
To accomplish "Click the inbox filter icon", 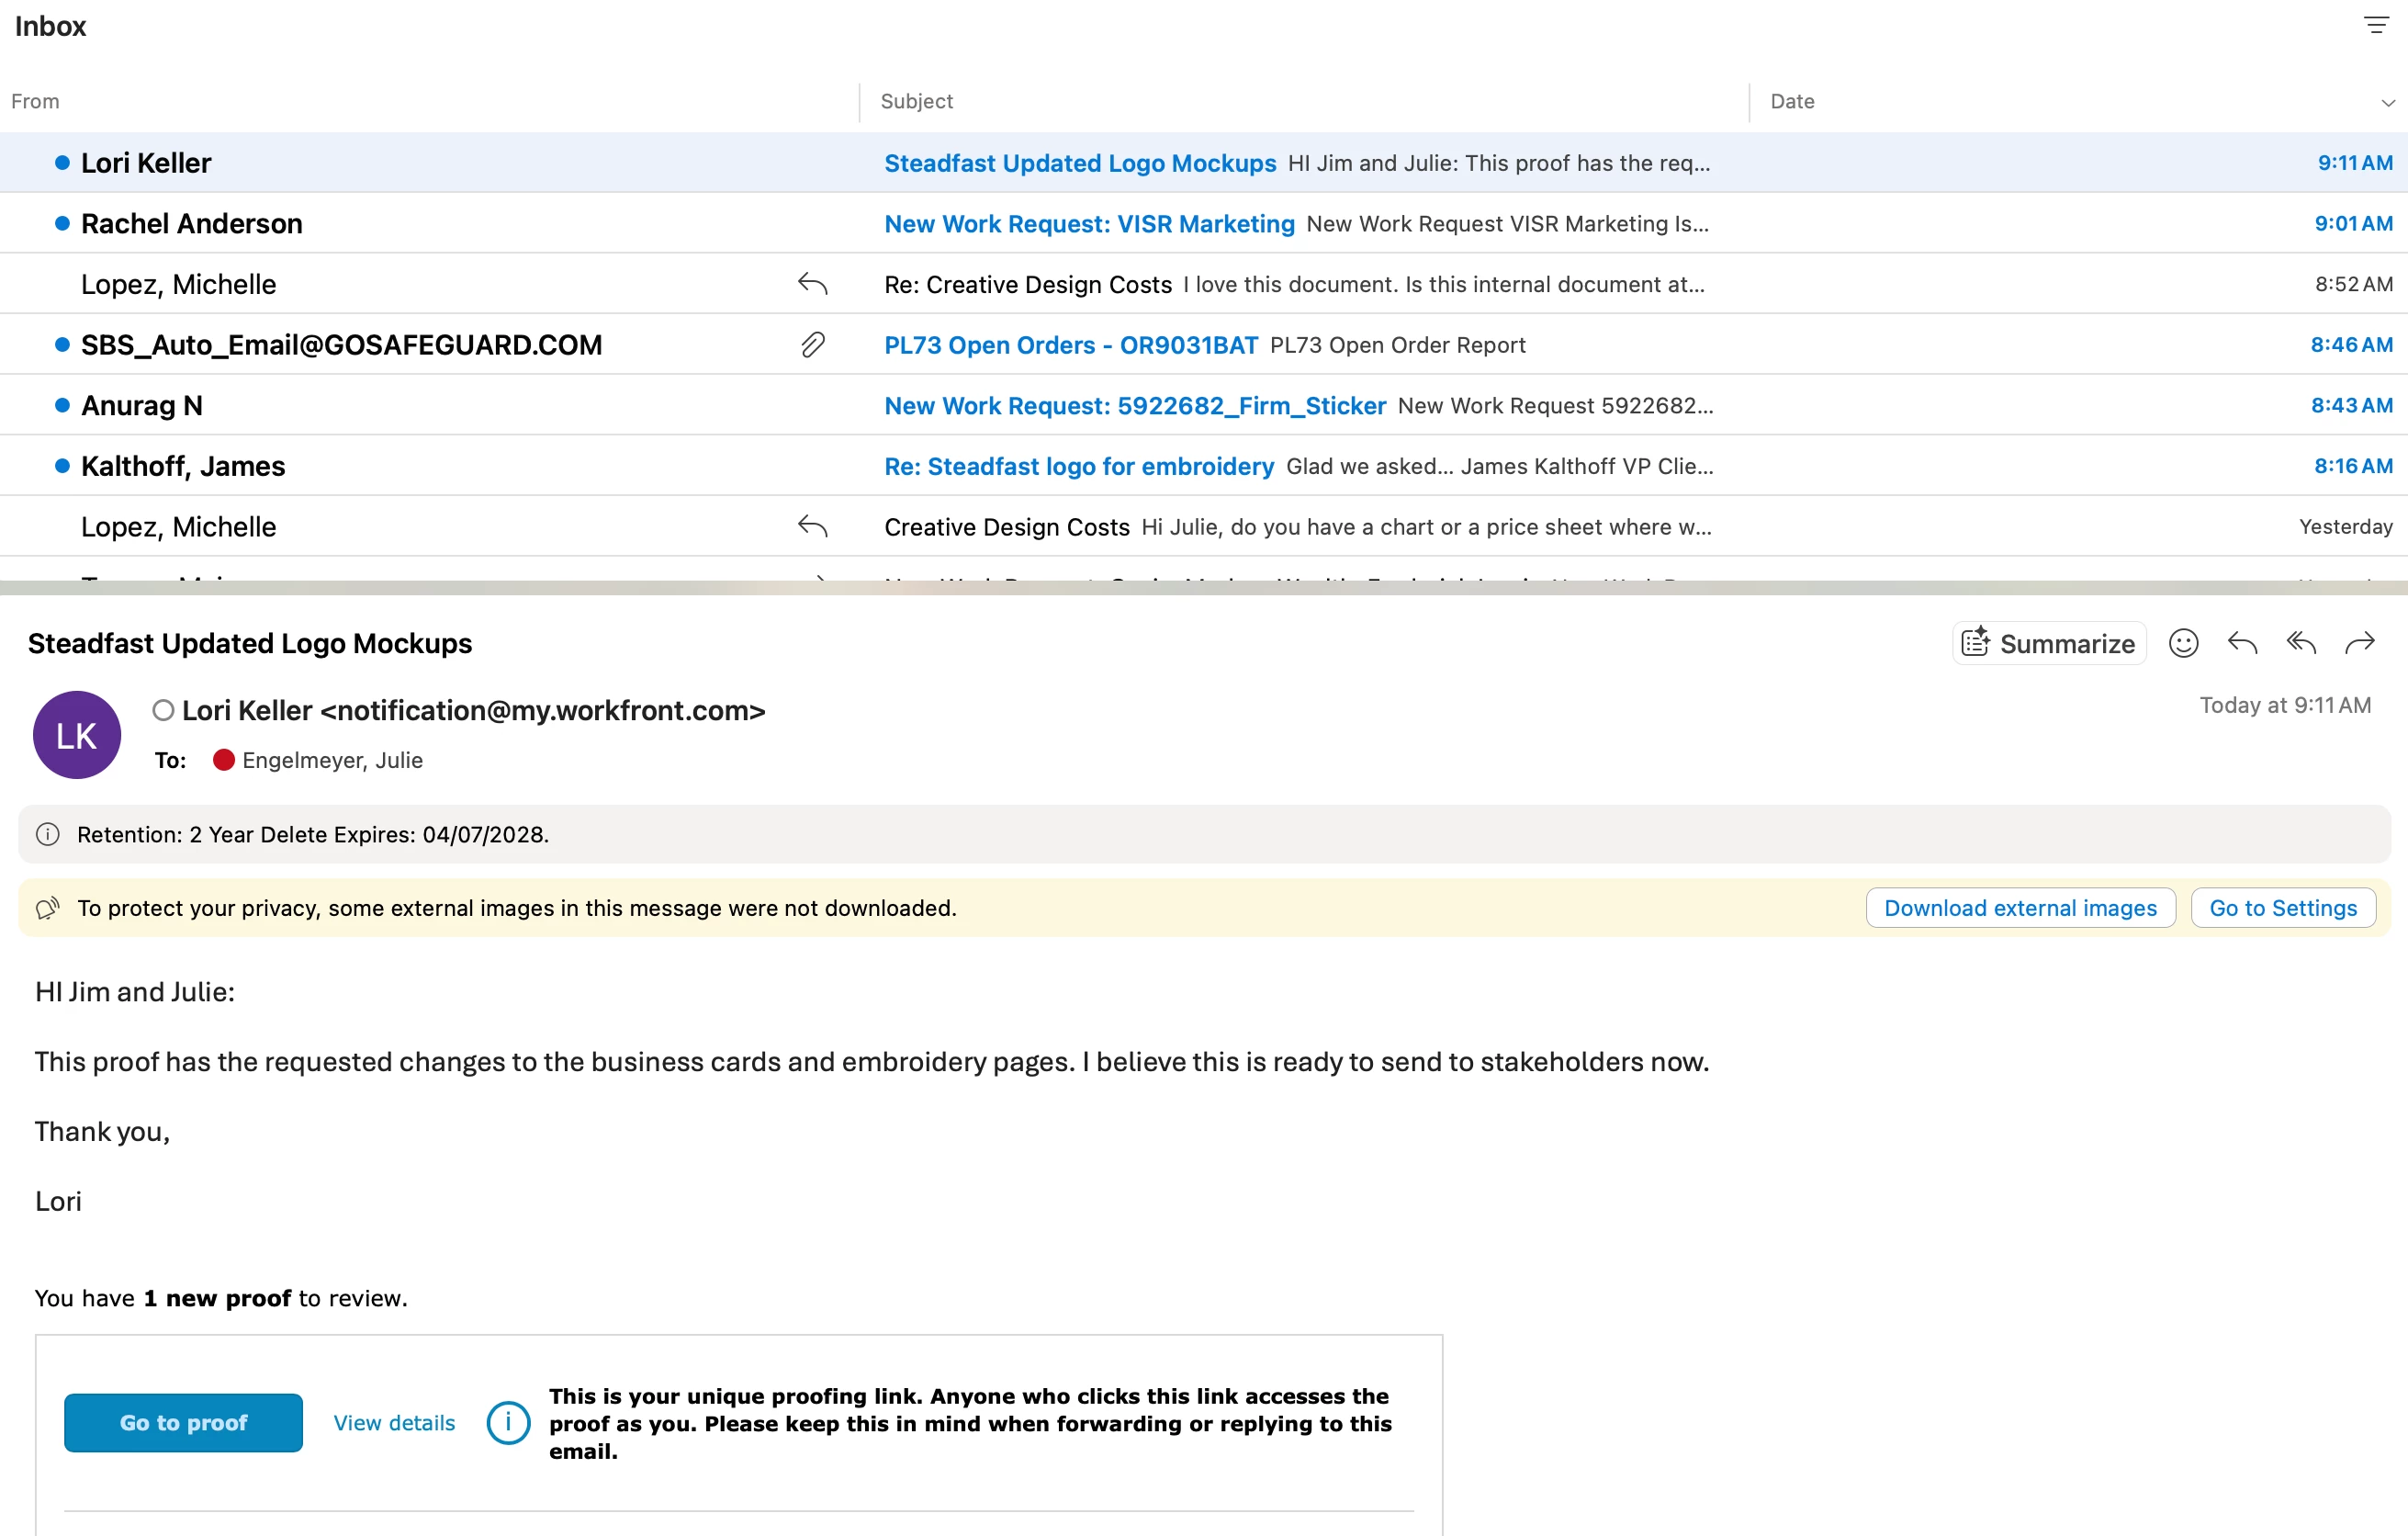I will pyautogui.click(x=2376, y=25).
